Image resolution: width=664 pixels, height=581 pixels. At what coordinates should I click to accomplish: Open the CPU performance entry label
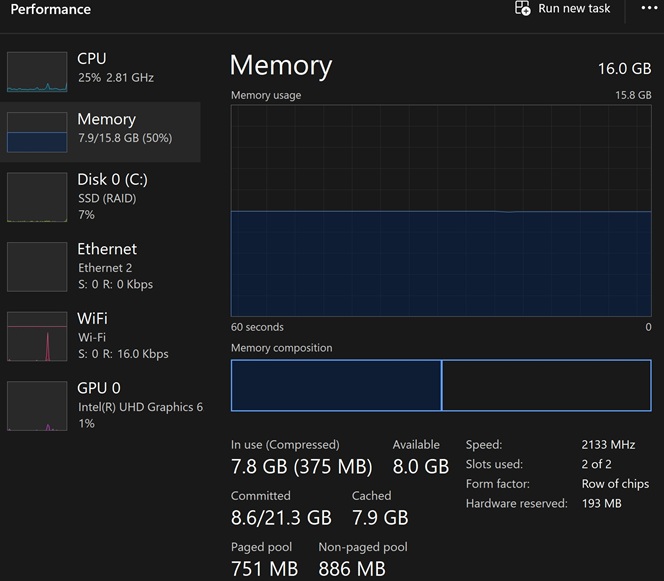point(91,58)
